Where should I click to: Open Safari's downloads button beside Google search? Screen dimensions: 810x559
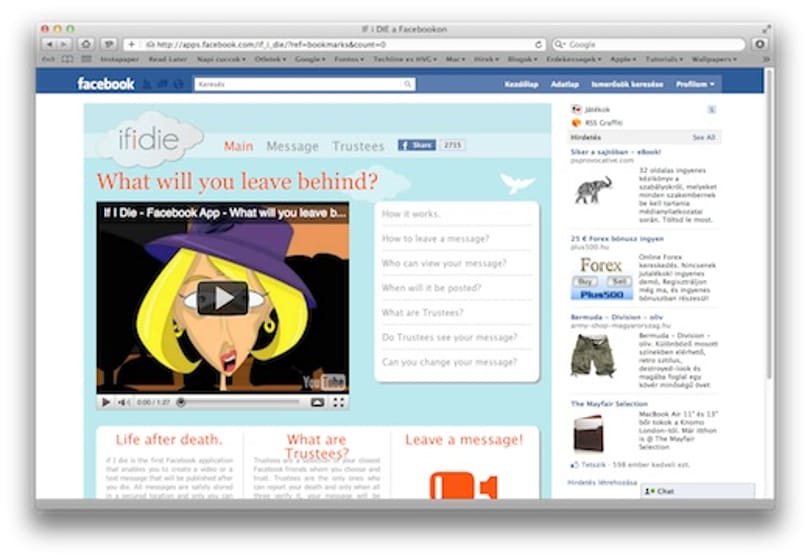[x=759, y=44]
